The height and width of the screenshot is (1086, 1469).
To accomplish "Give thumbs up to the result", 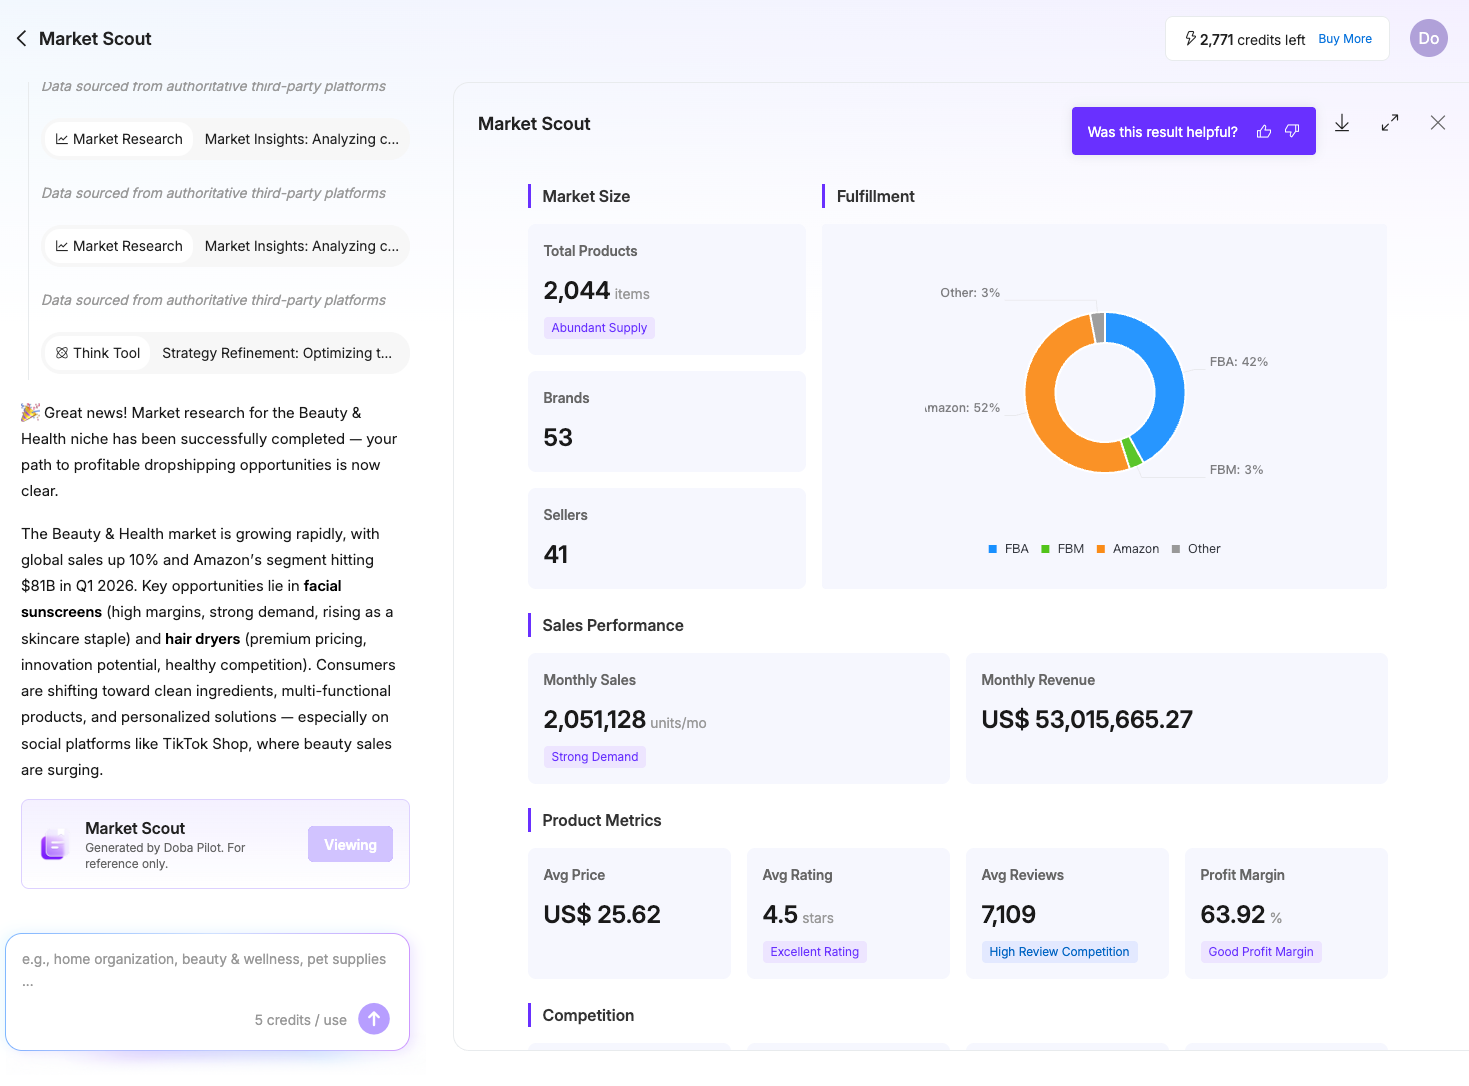I will [1264, 132].
